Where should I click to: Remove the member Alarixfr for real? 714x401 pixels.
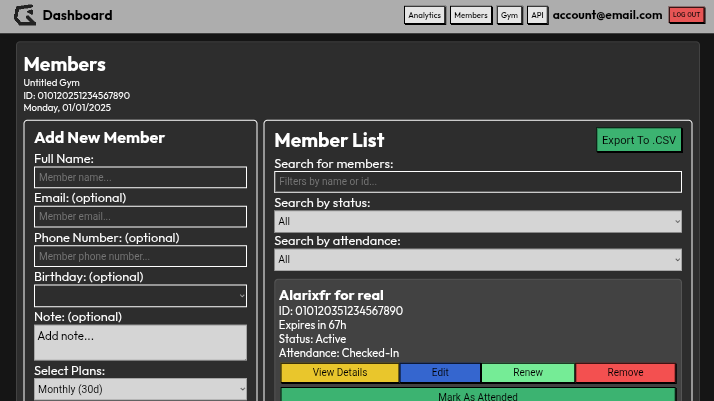626,373
